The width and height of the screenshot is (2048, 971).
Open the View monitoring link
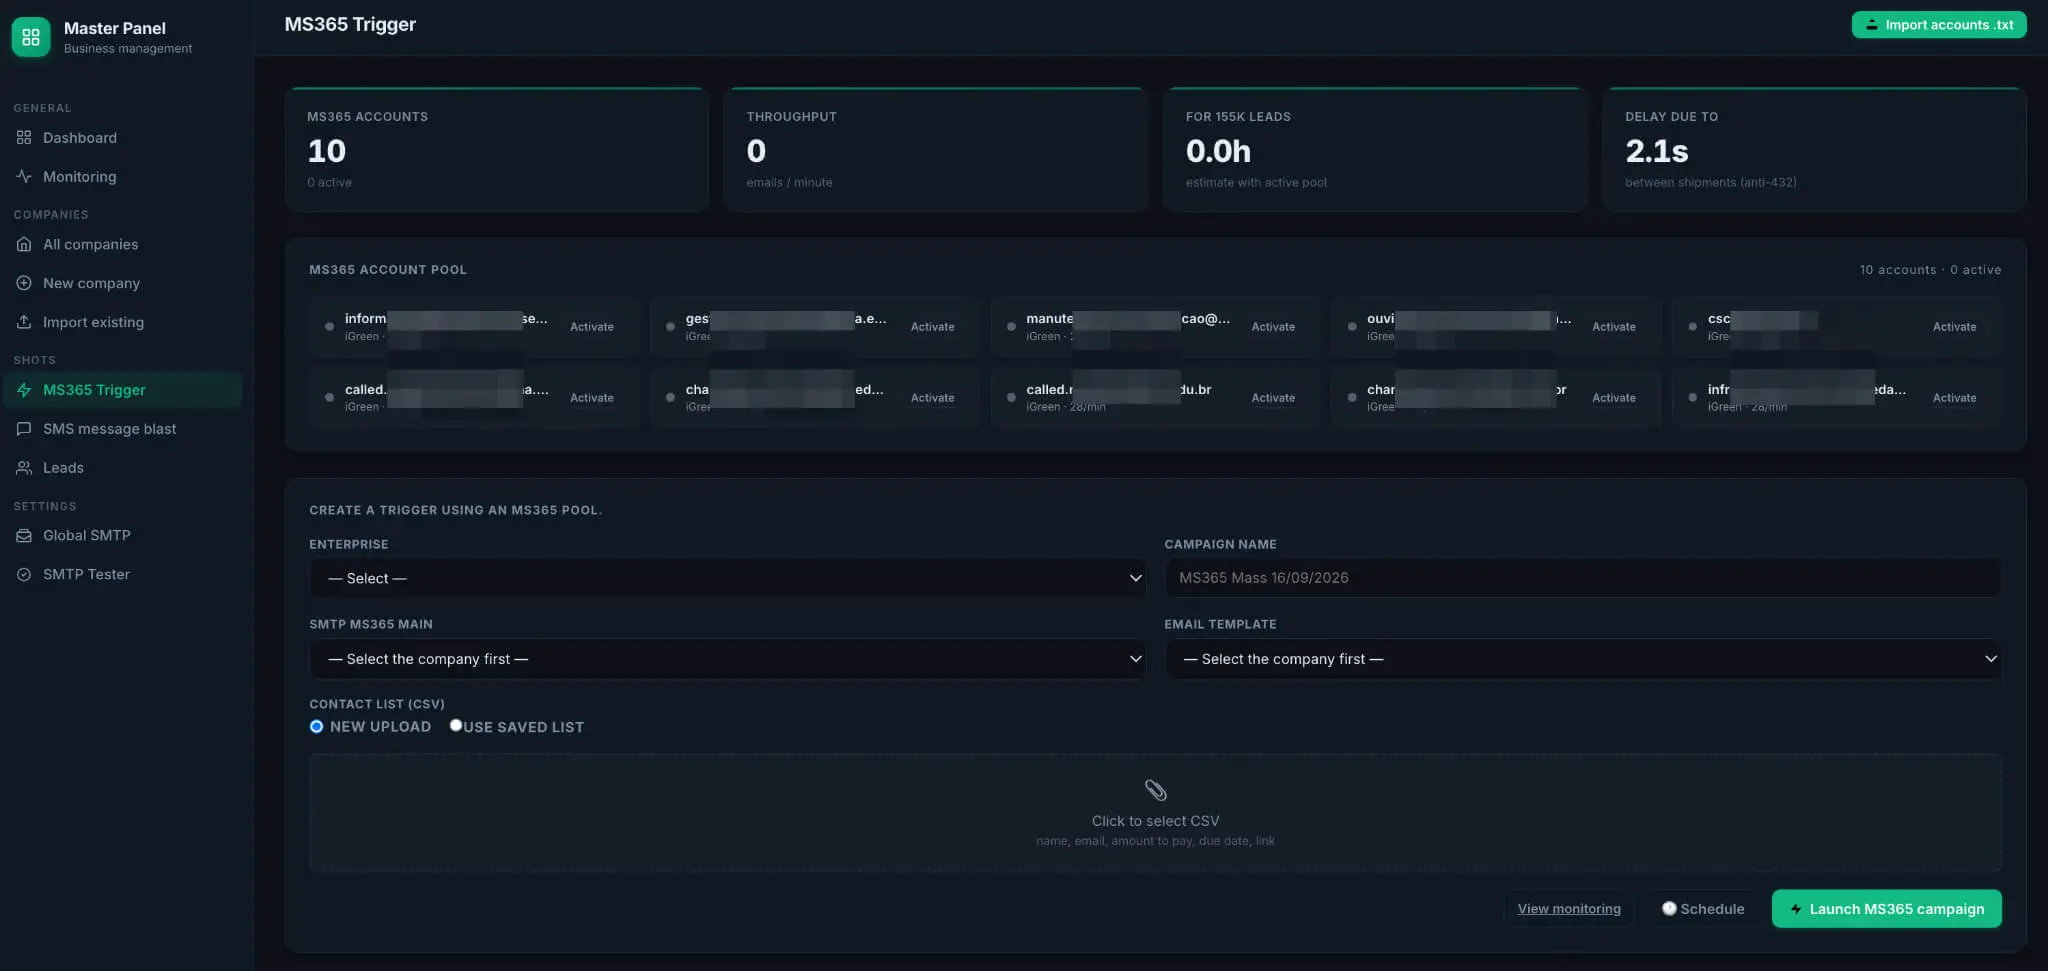pyautogui.click(x=1569, y=909)
